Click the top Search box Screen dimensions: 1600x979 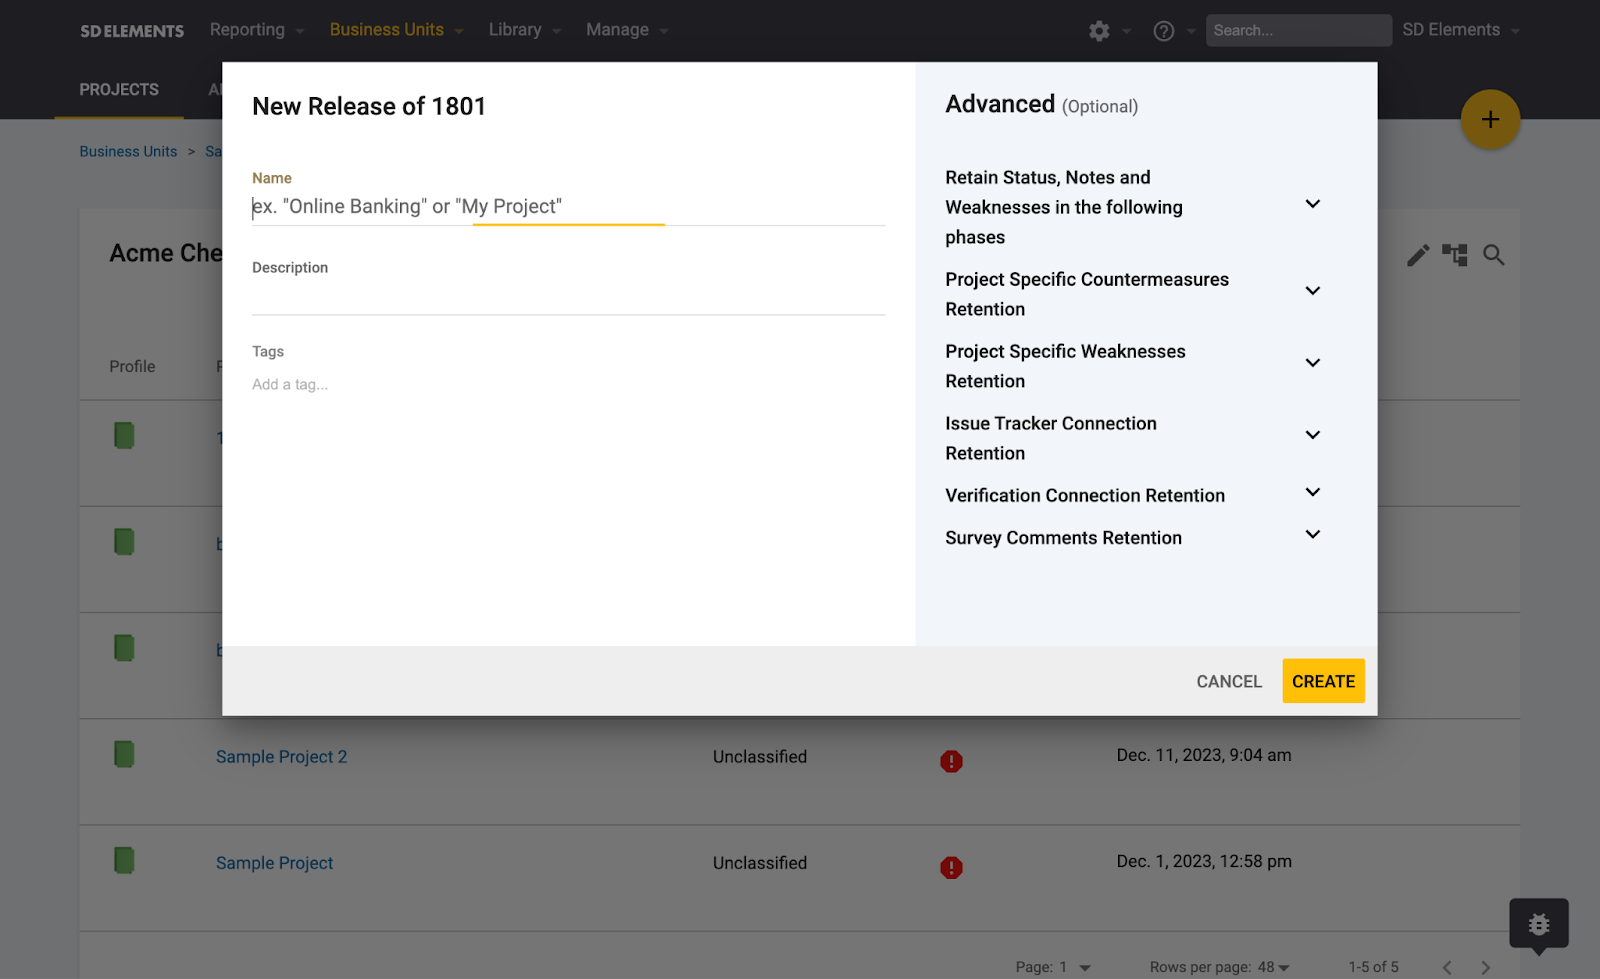pos(1298,30)
